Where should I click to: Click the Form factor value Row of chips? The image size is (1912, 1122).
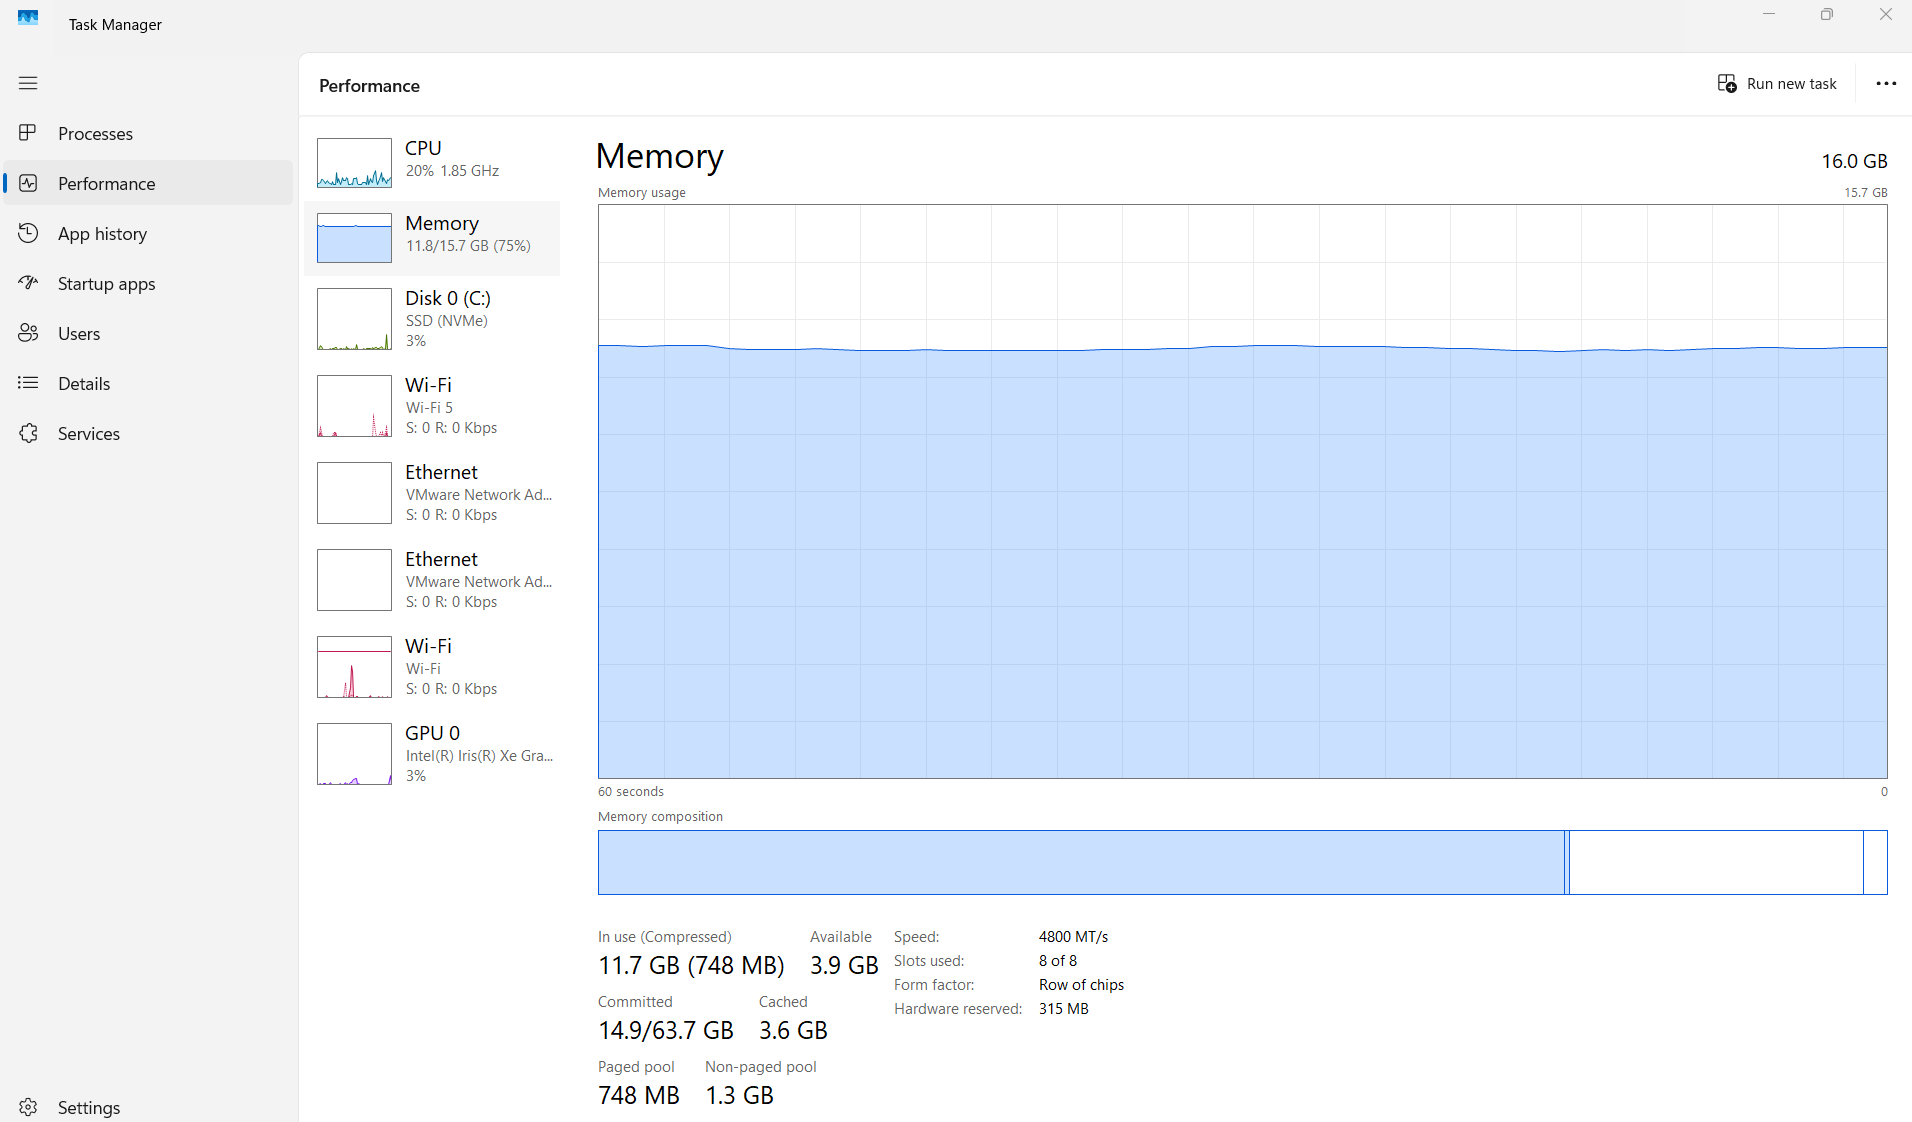click(1081, 985)
